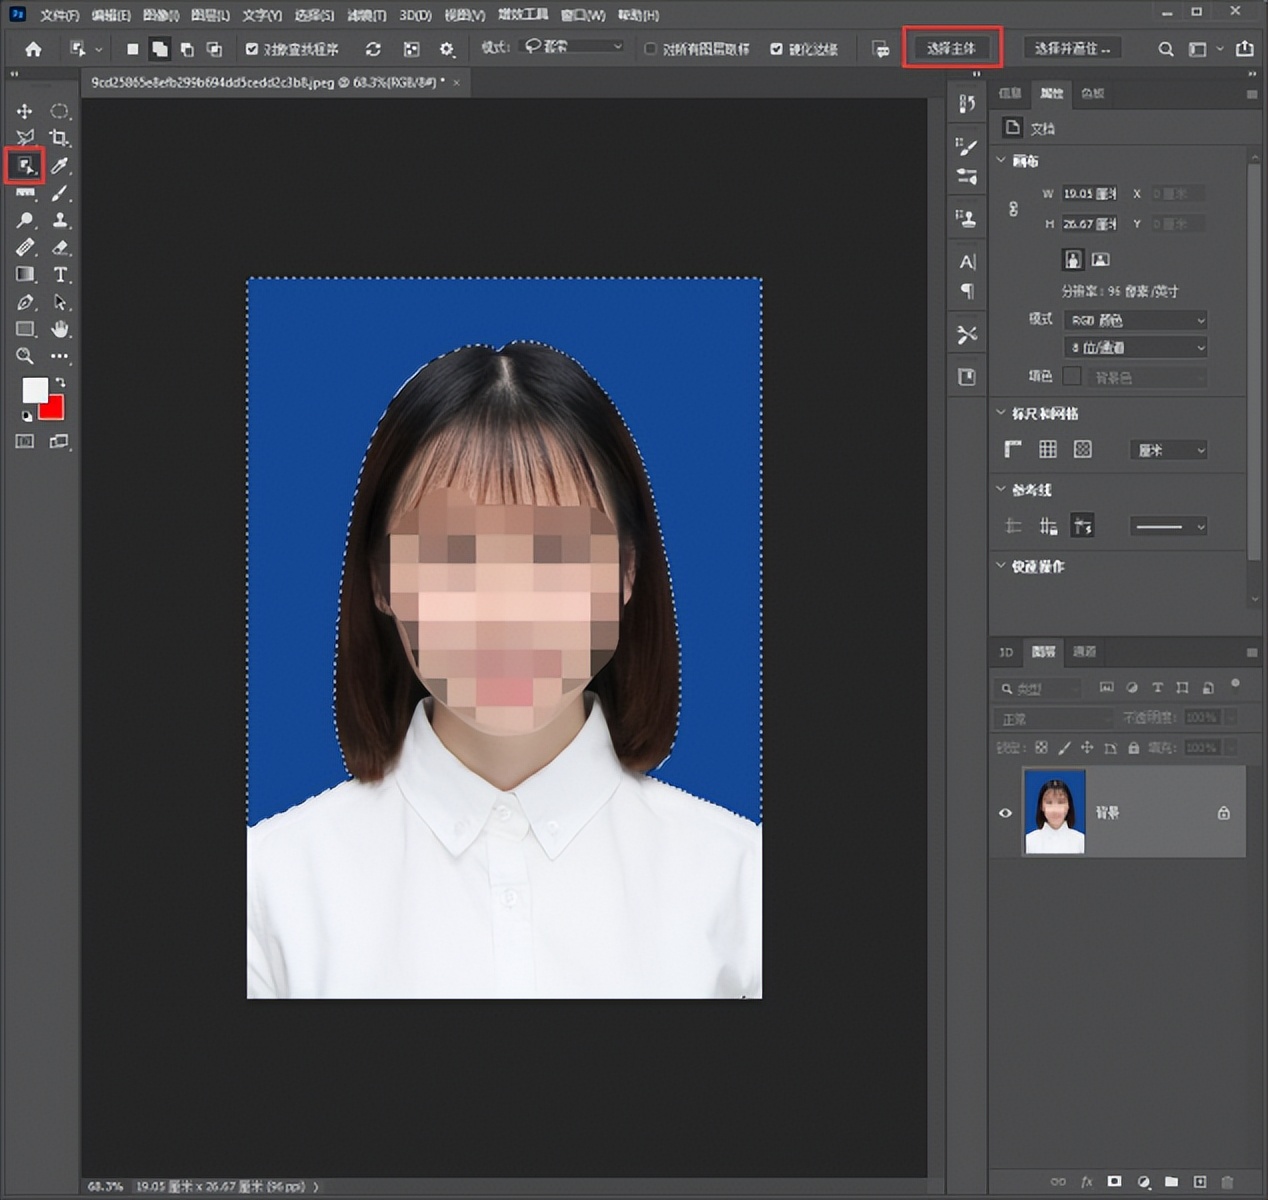Choose the Eyedropper tool
This screenshot has width=1268, height=1200.
pyautogui.click(x=60, y=165)
